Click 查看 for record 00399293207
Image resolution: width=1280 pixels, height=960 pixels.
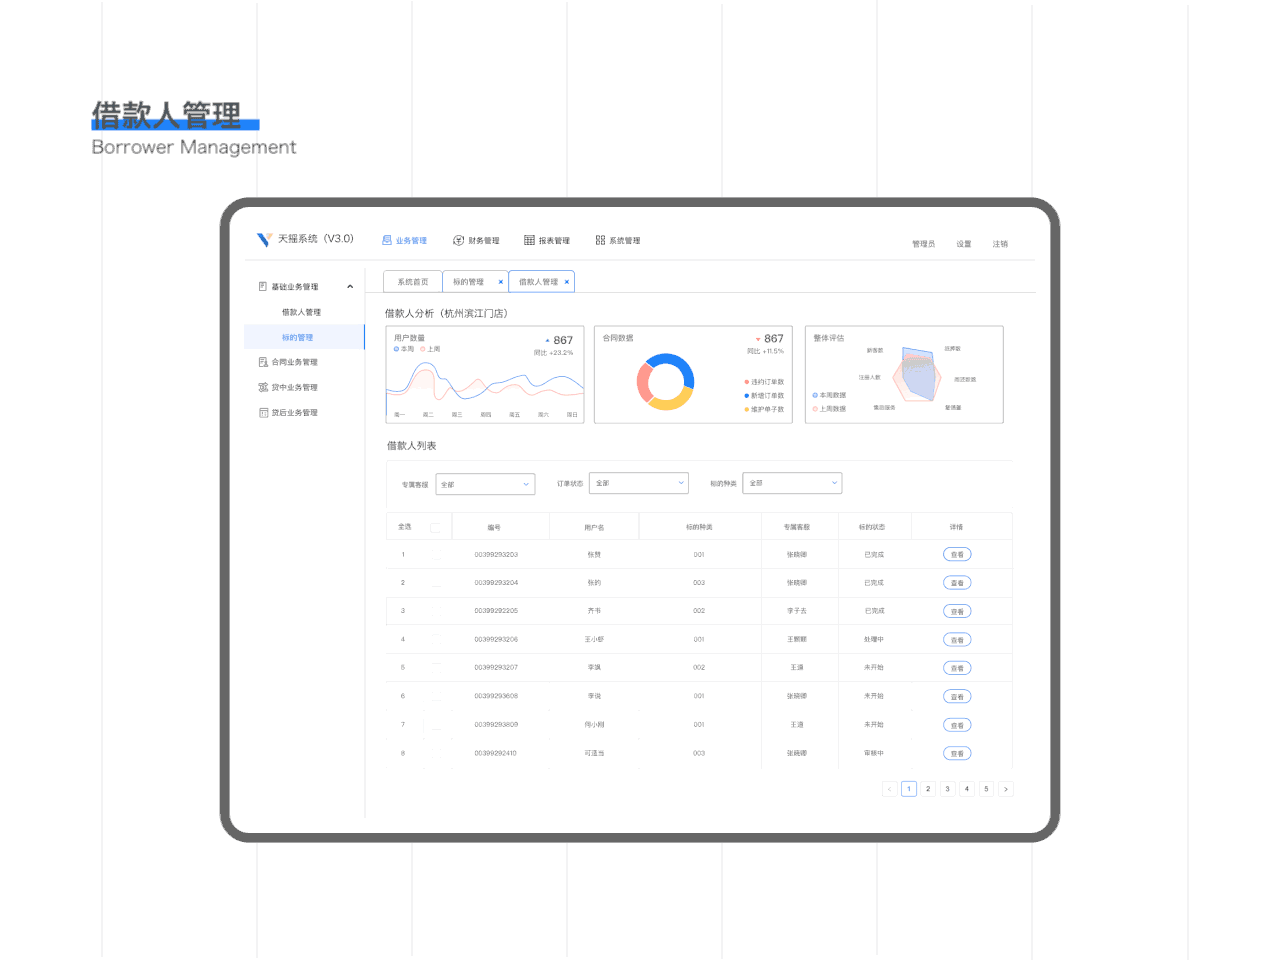[957, 668]
